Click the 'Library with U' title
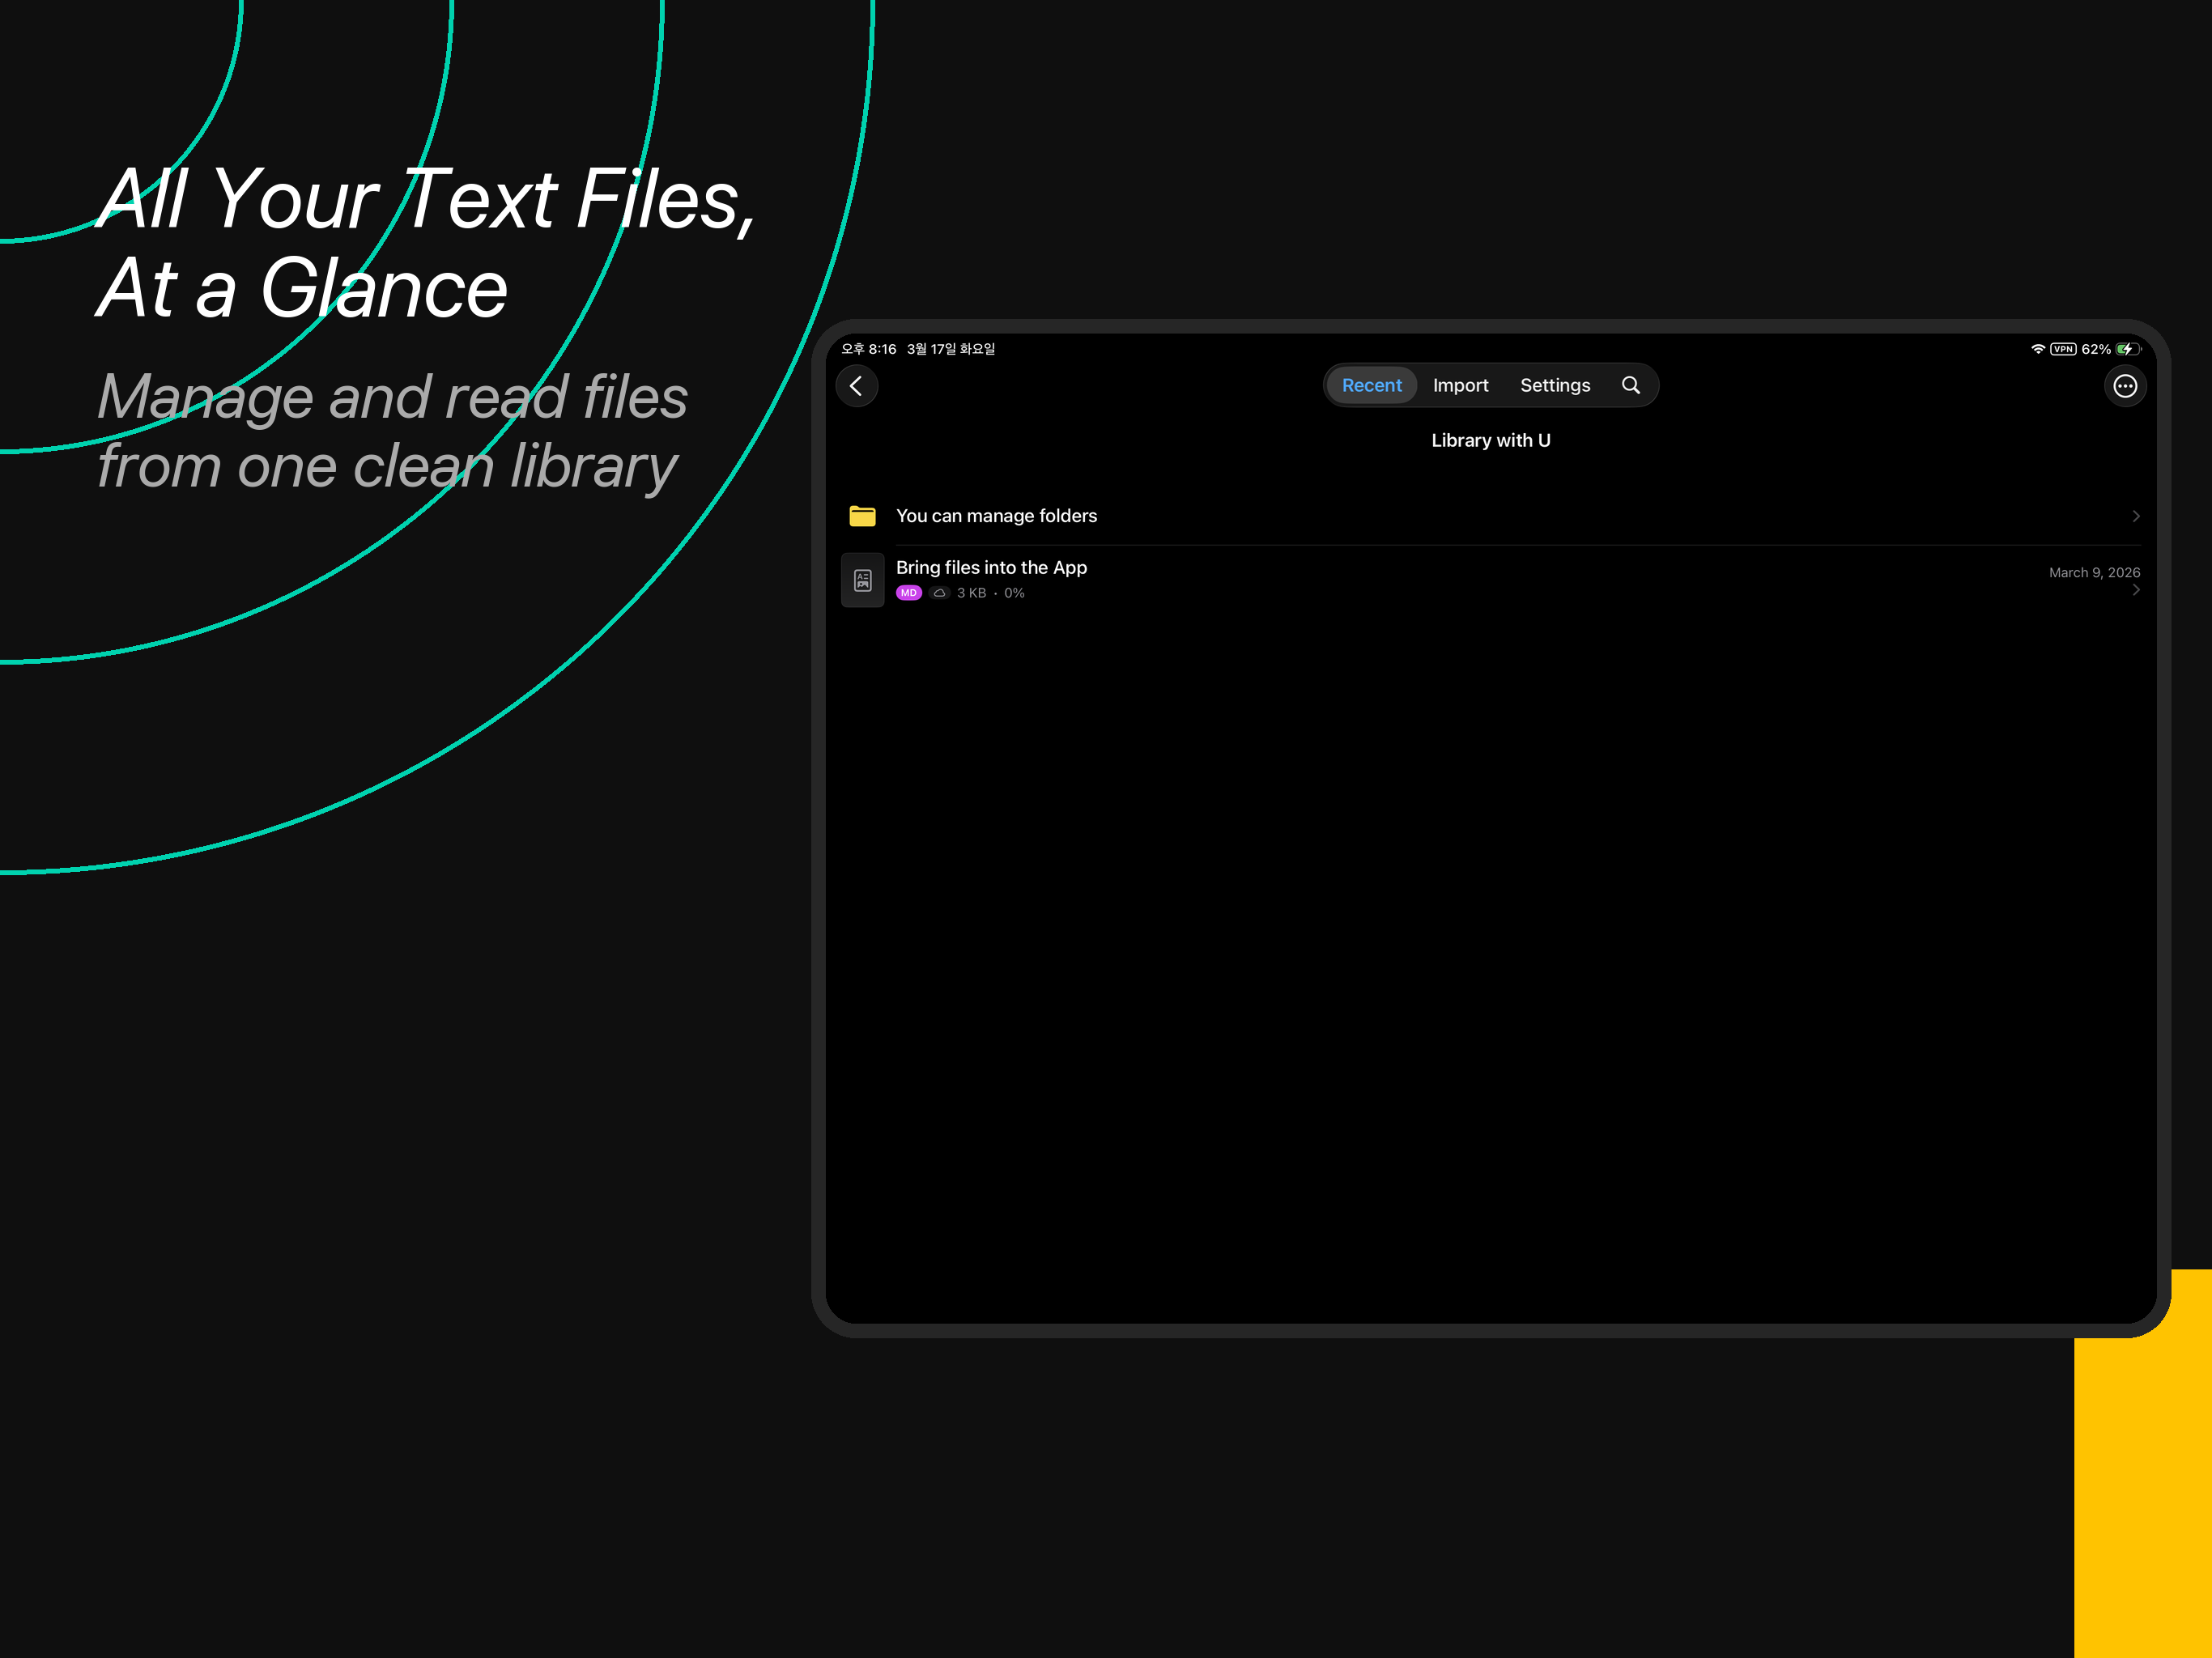Viewport: 2212px width, 1658px height. (1490, 440)
